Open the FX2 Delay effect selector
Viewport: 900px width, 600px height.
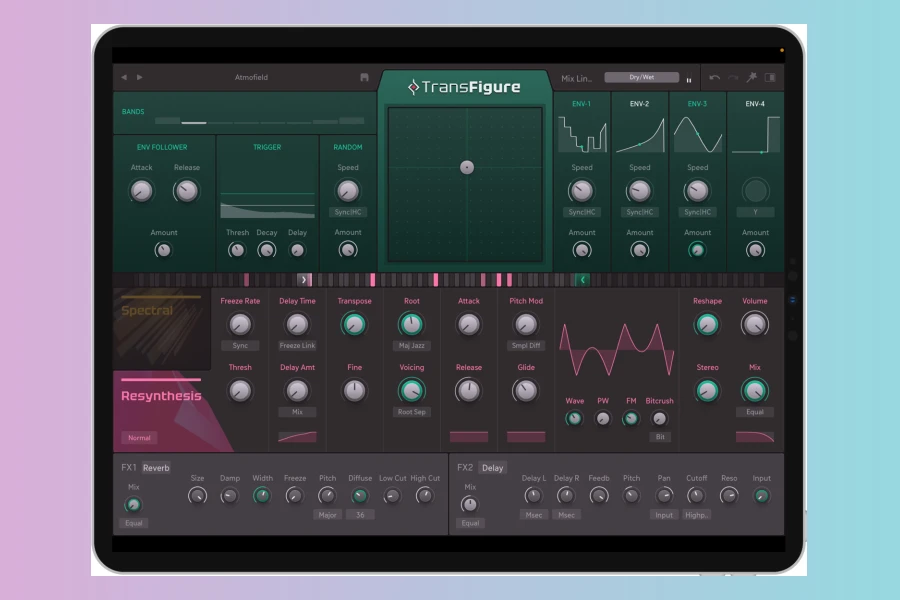tap(492, 468)
